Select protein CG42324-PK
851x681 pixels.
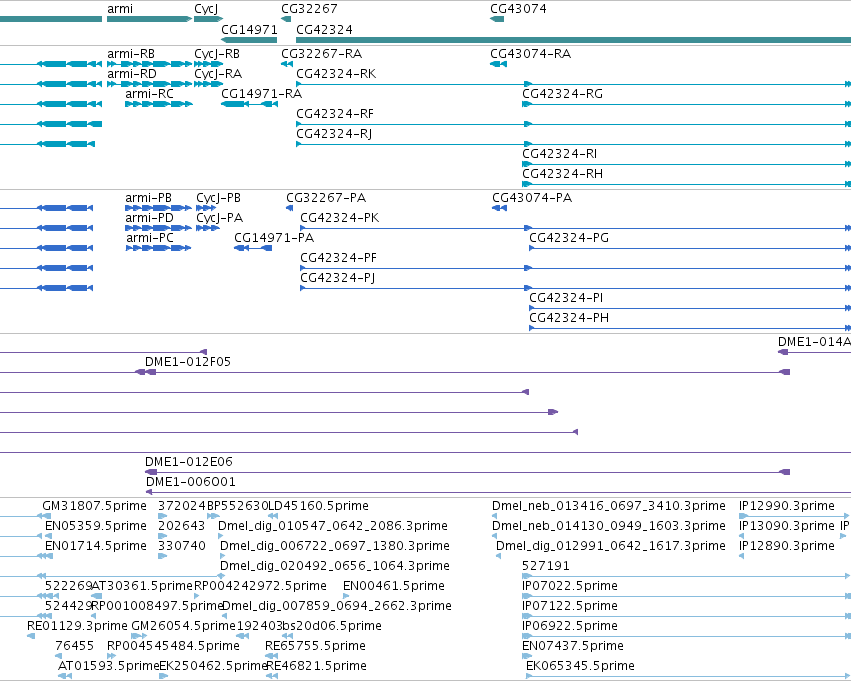coord(340,218)
